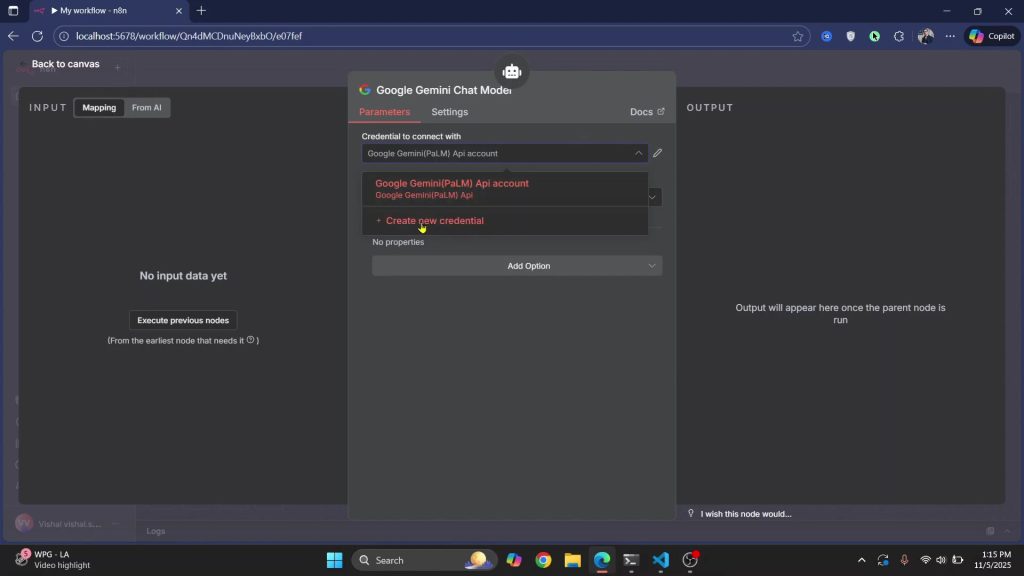Toggle input view to From AI
Image resolution: width=1024 pixels, height=576 pixels.
coord(147,108)
